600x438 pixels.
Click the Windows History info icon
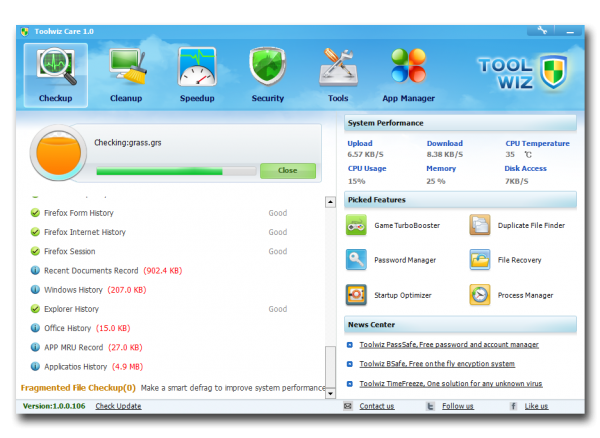pyautogui.click(x=35, y=290)
